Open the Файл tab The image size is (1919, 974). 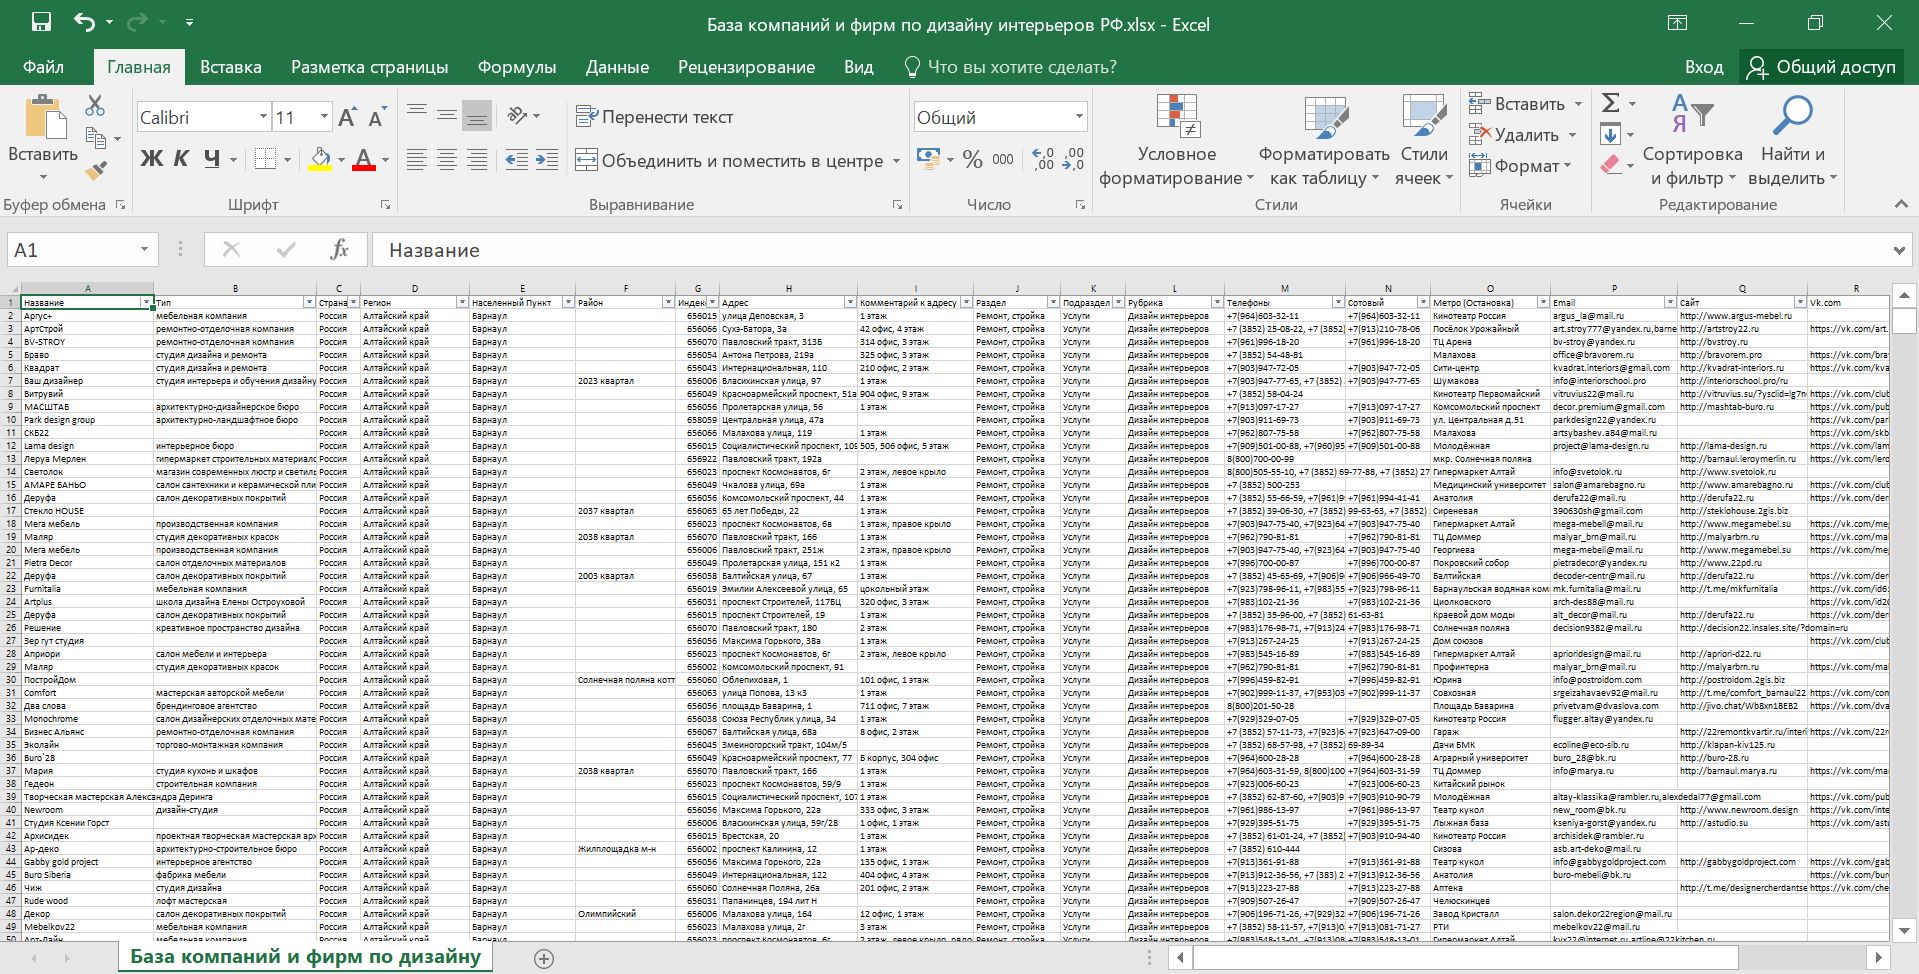[x=43, y=67]
